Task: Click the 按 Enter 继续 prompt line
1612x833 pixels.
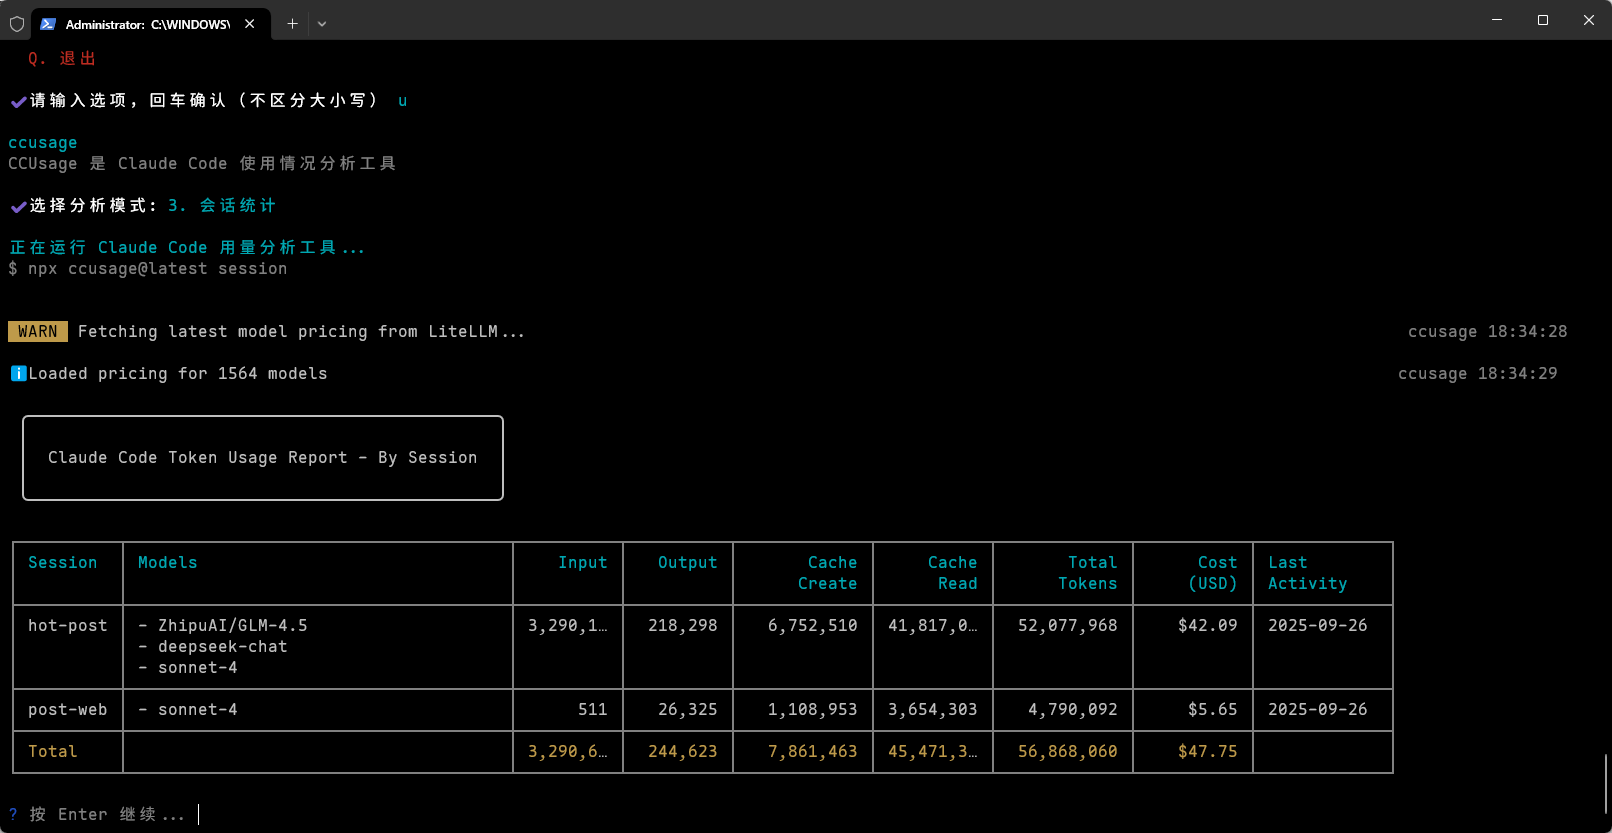Action: tap(97, 815)
